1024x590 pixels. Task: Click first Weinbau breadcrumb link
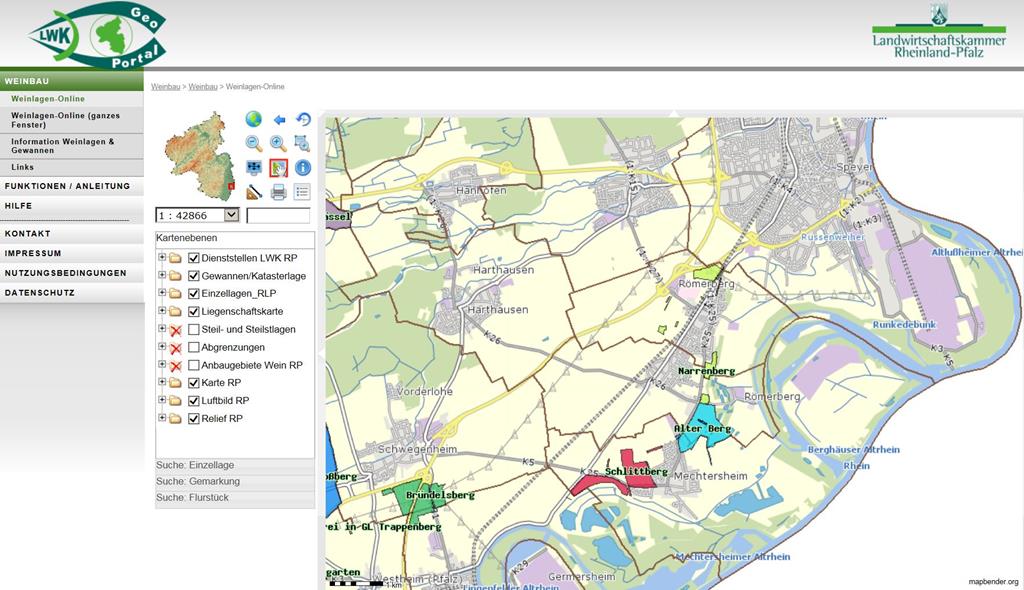coord(165,86)
